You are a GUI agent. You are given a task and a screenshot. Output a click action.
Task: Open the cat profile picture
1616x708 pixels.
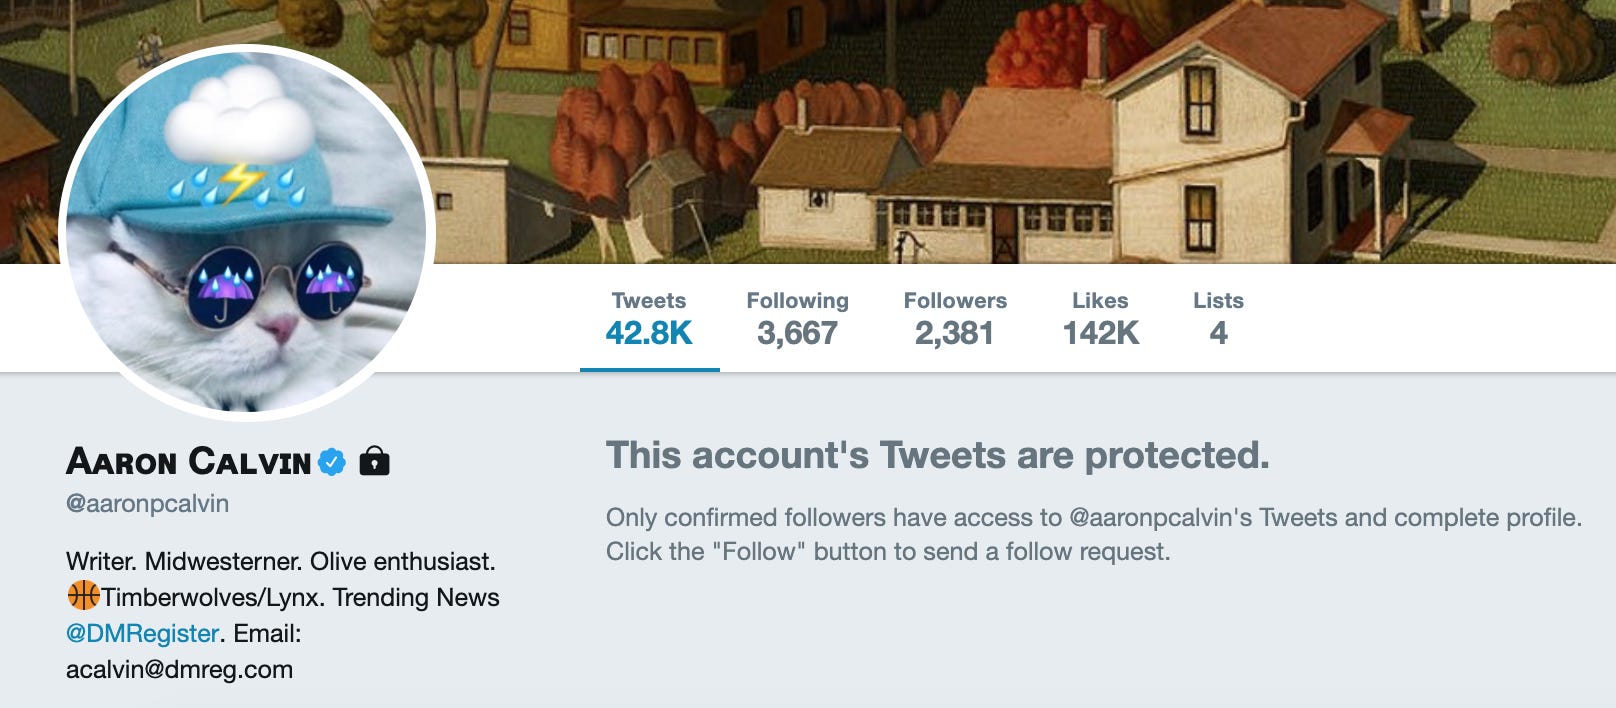coord(247,232)
